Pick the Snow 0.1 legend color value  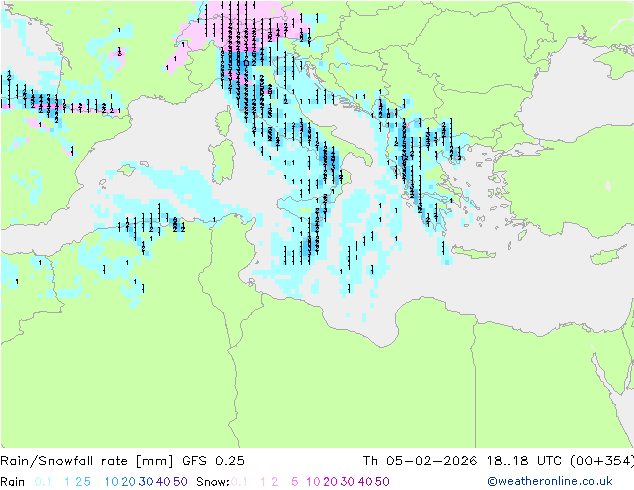click(239, 482)
